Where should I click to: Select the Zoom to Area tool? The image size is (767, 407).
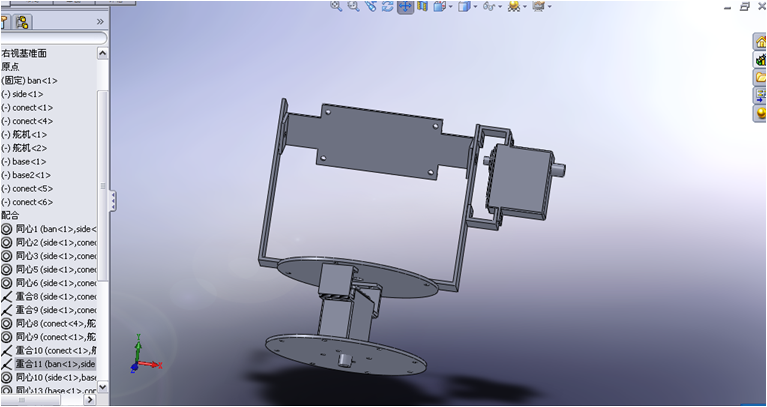tap(353, 6)
